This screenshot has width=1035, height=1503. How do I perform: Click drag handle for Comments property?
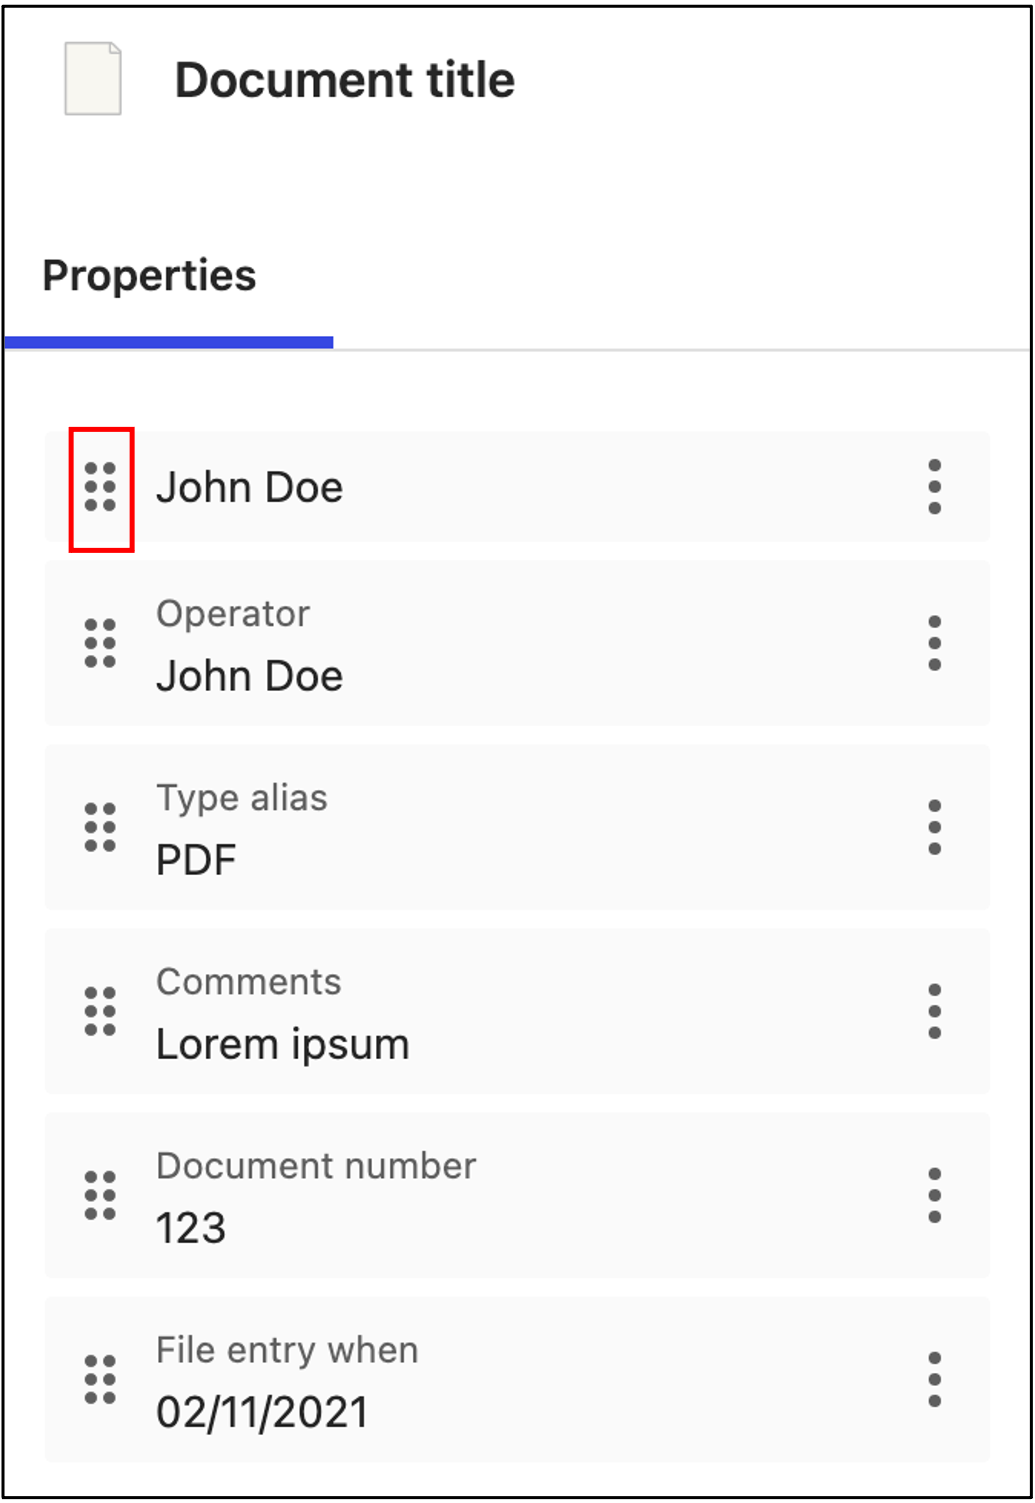pos(100,1011)
